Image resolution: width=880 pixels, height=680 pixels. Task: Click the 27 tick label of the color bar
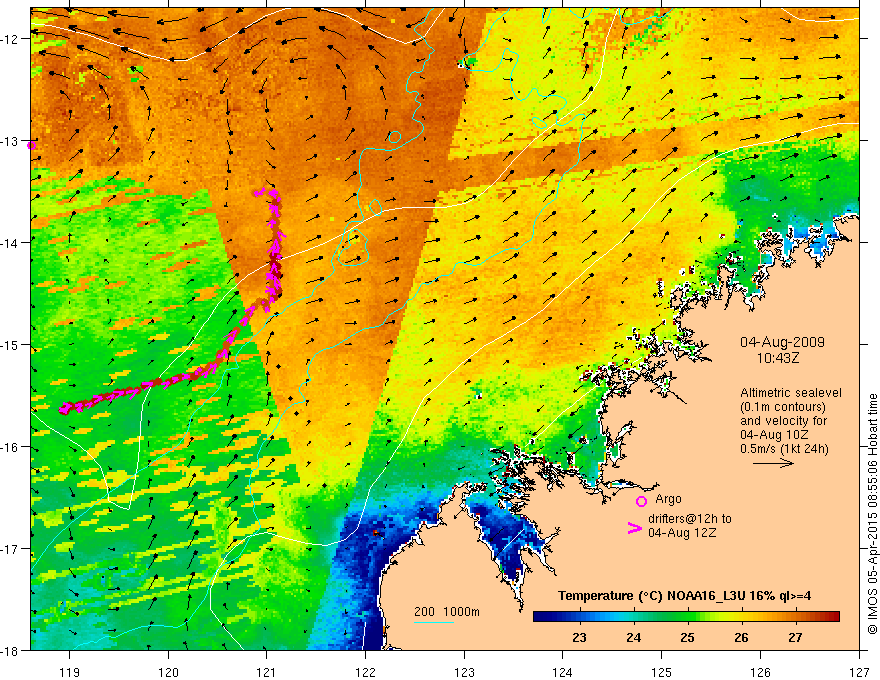pyautogui.click(x=795, y=637)
